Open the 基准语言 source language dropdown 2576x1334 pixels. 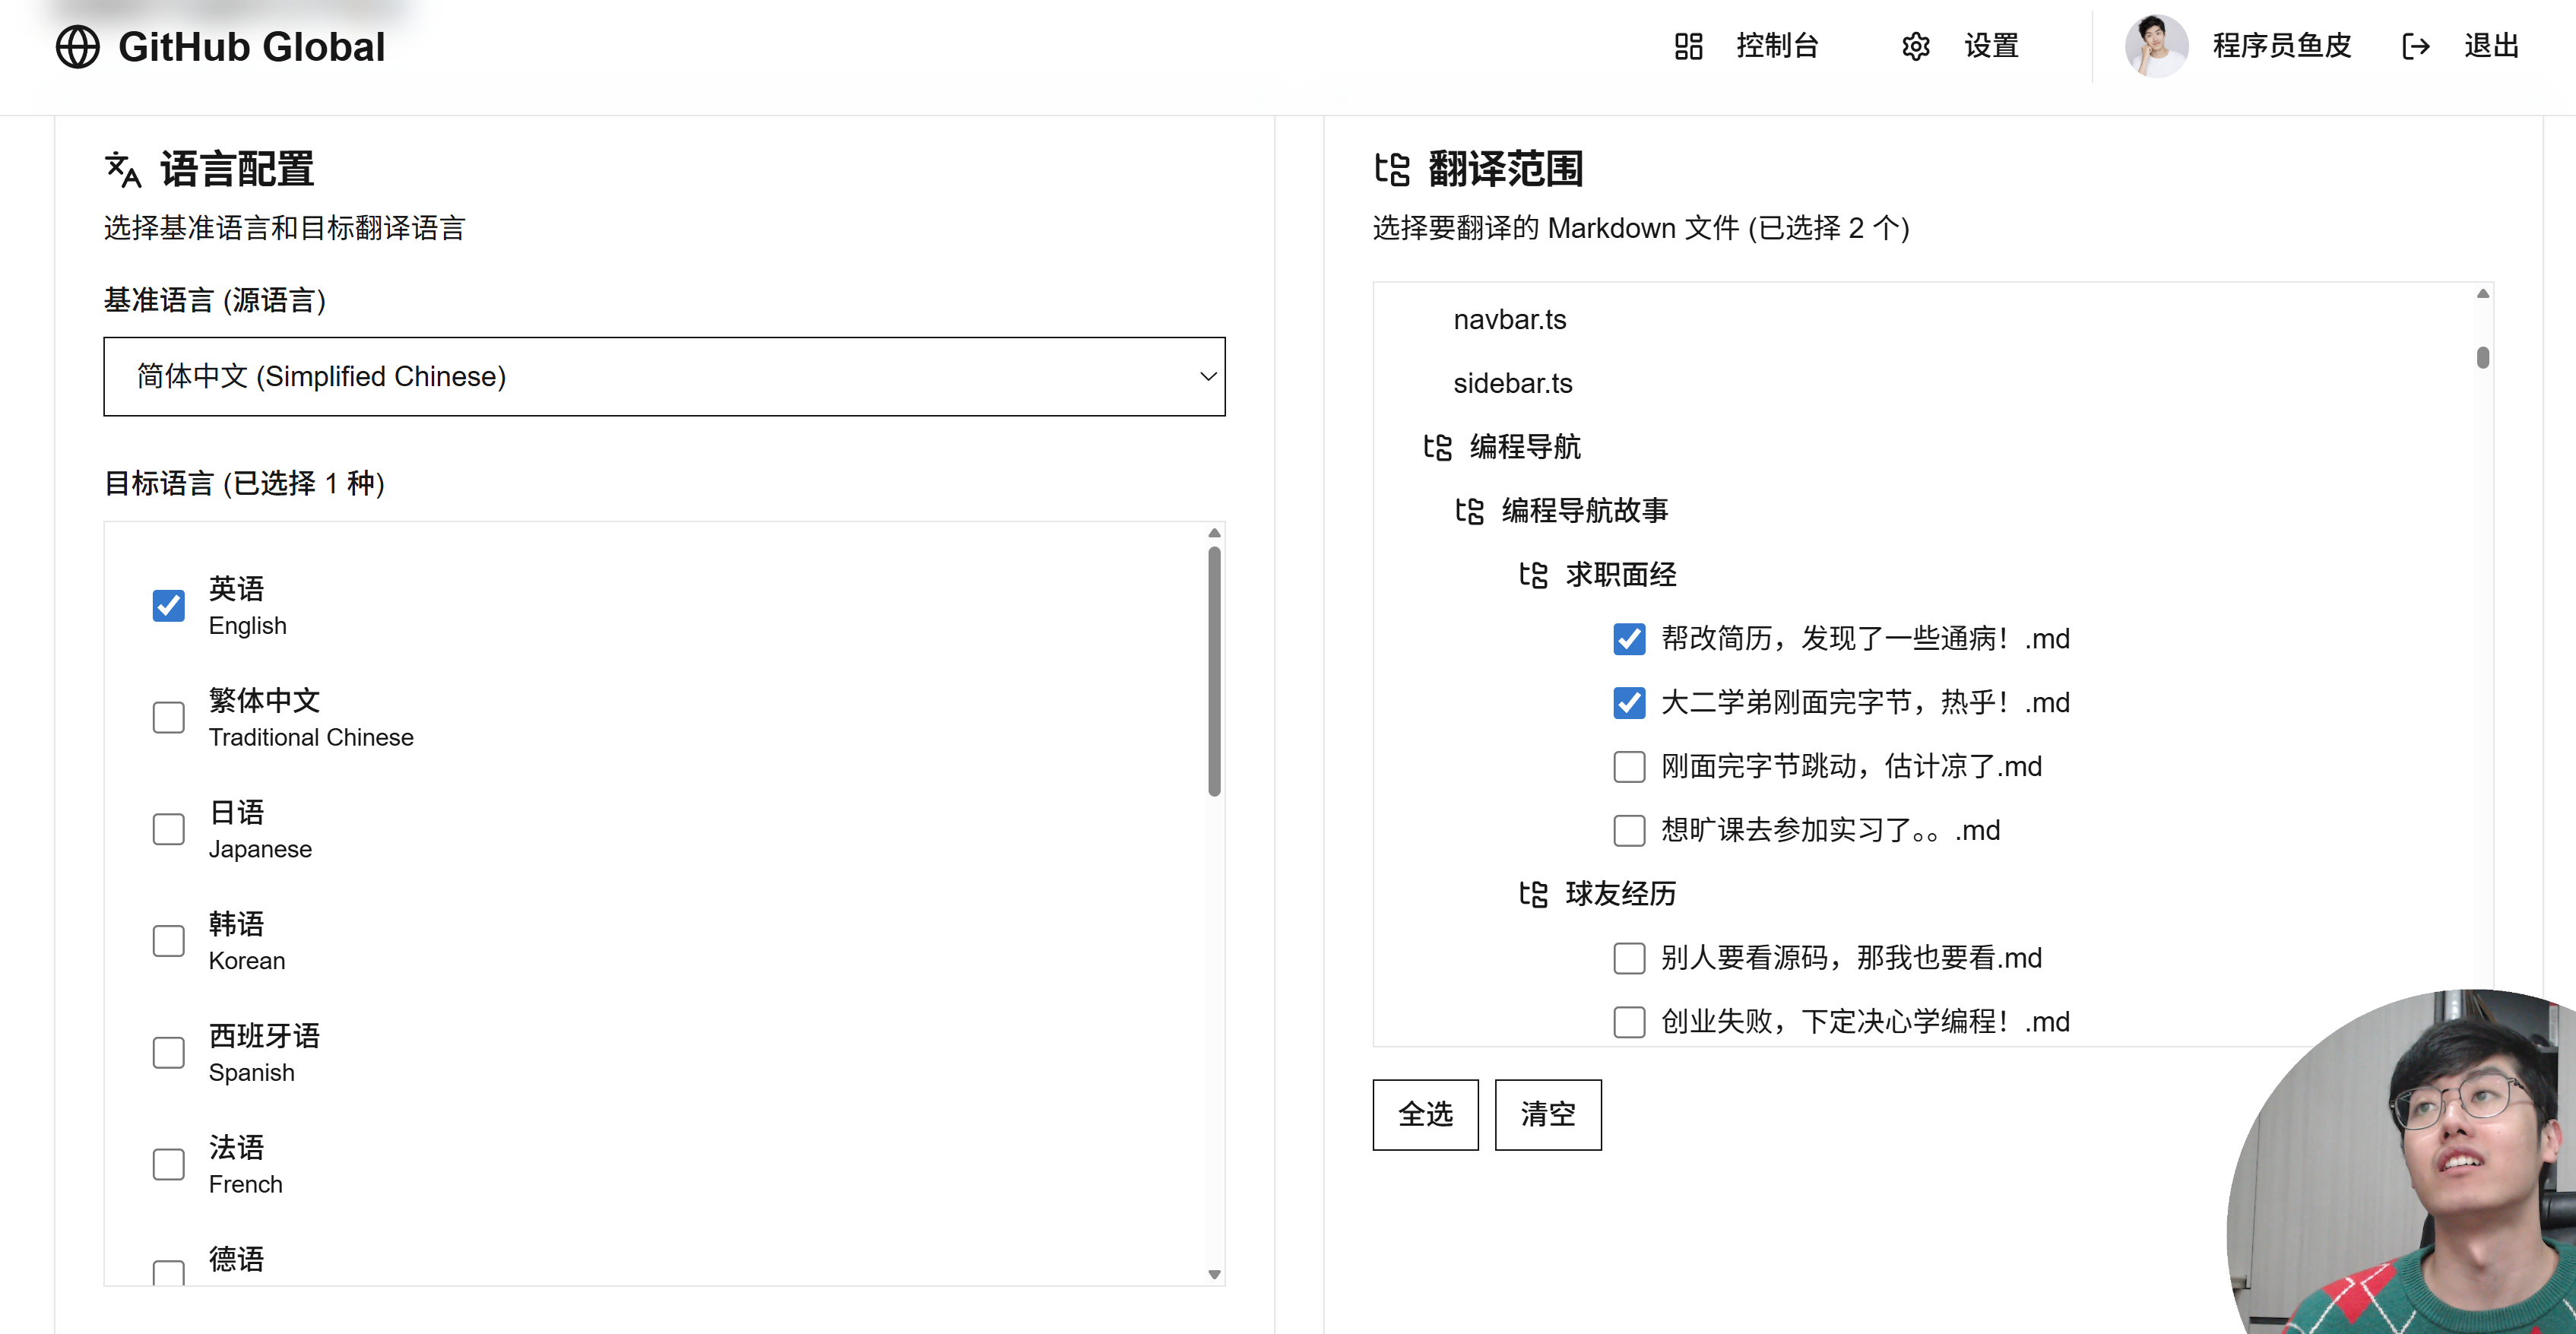click(x=664, y=377)
